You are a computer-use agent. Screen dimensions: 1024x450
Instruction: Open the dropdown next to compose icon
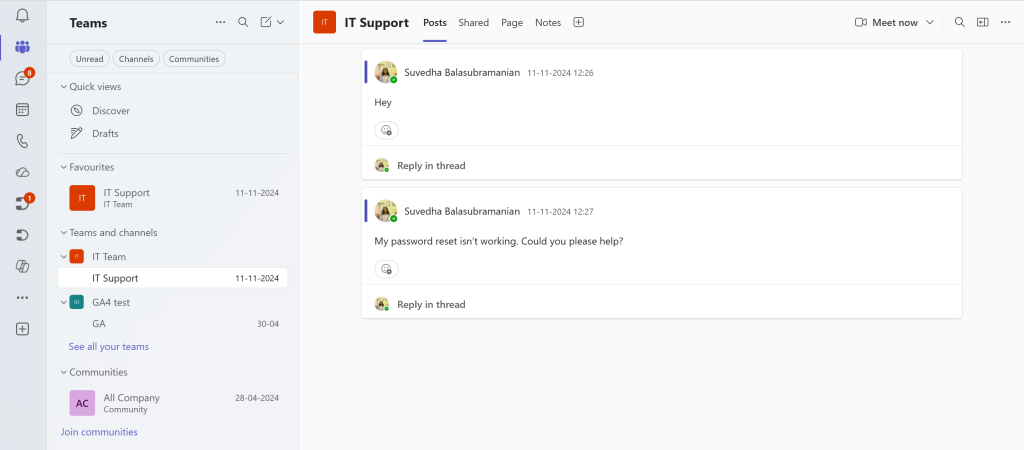[281, 22]
